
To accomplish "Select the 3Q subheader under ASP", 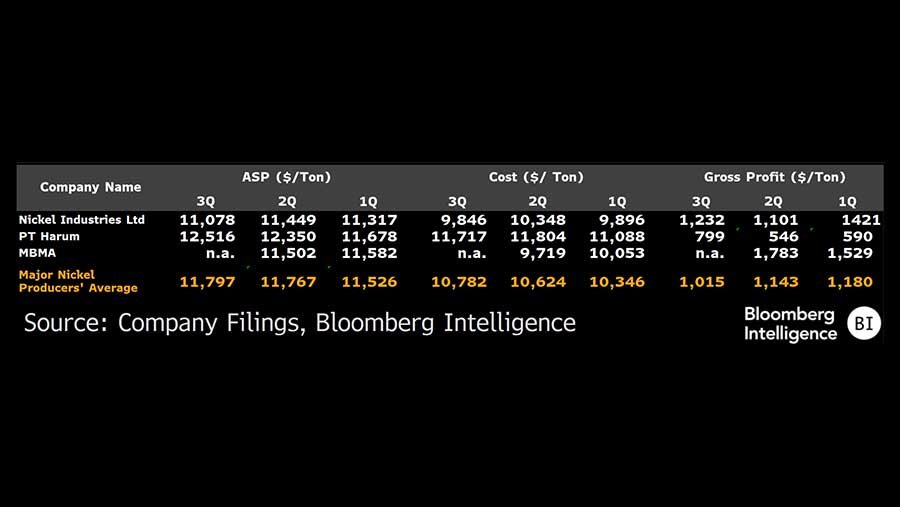I will point(207,201).
